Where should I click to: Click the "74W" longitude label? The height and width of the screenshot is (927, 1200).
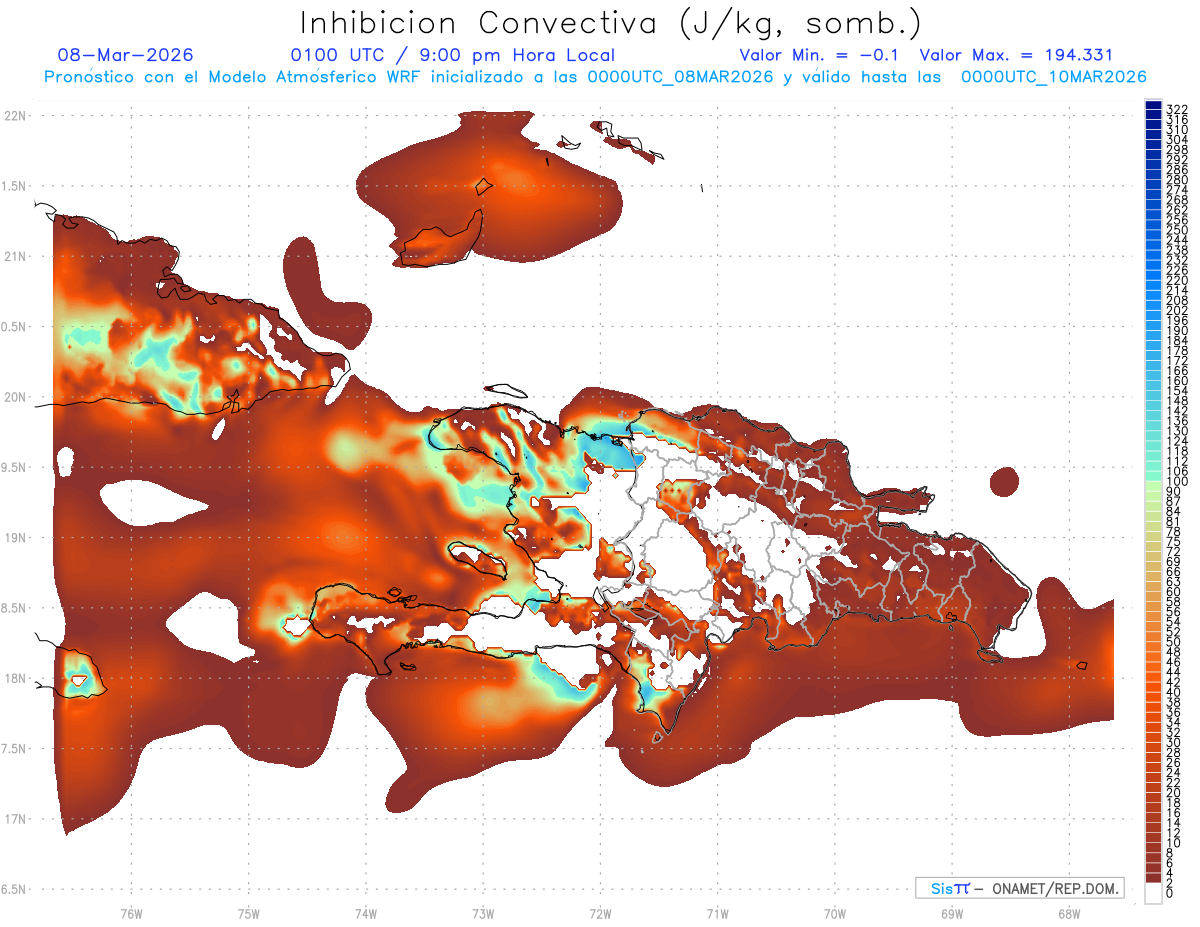(365, 913)
